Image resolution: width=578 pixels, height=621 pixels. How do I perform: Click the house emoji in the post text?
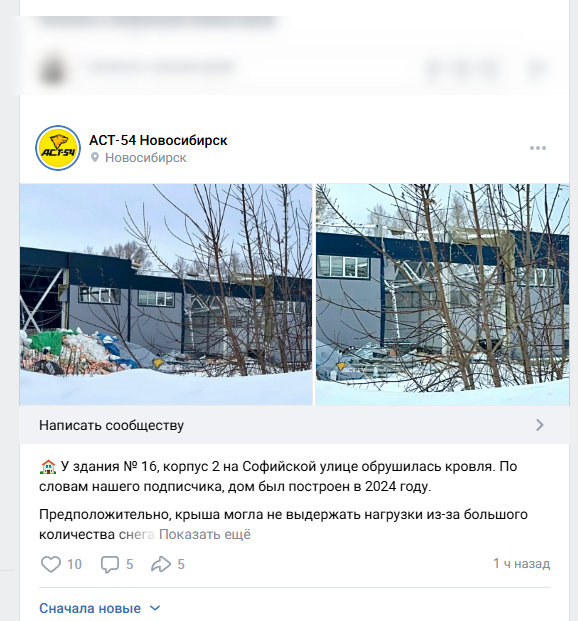[48, 467]
